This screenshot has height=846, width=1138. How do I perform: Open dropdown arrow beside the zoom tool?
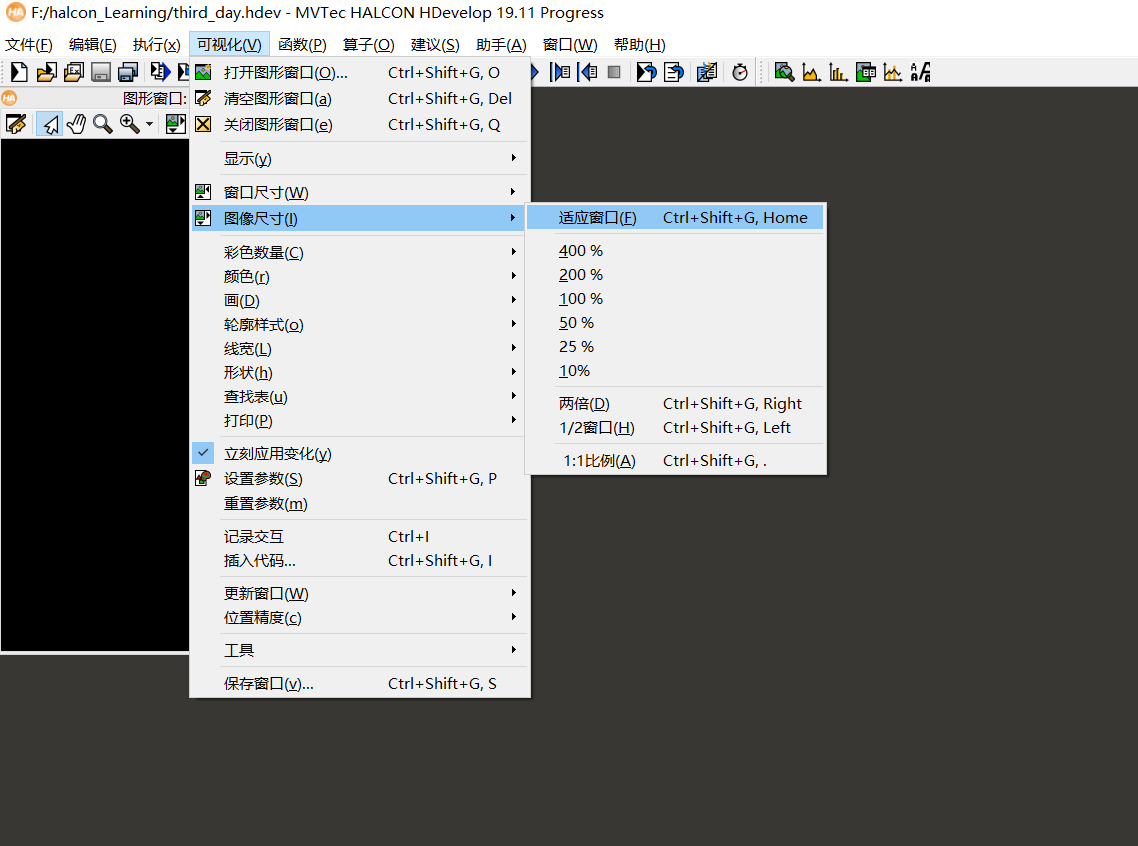pyautogui.click(x=150, y=124)
